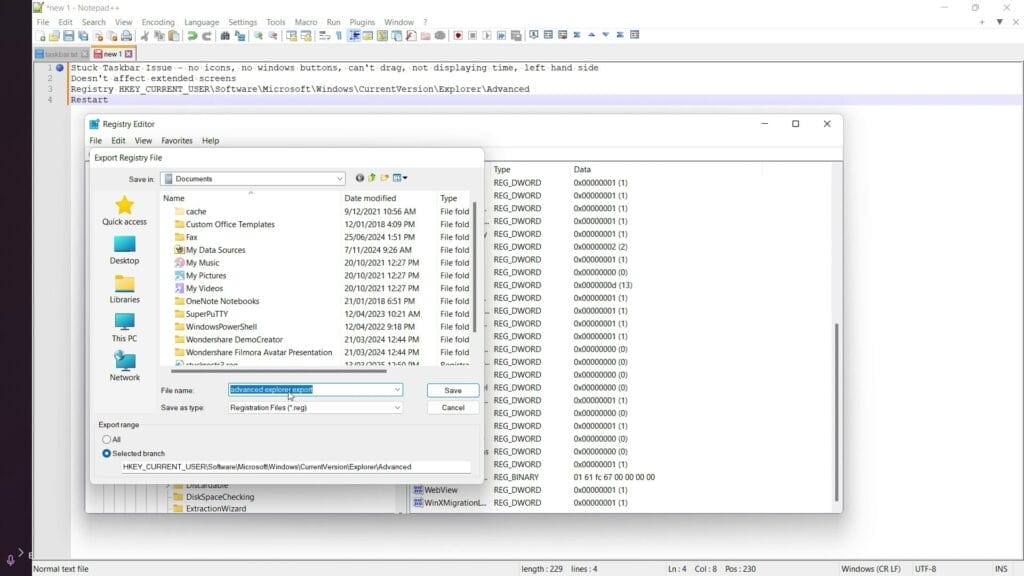Open the Save as type dropdown
The image size is (1024, 576).
point(396,407)
